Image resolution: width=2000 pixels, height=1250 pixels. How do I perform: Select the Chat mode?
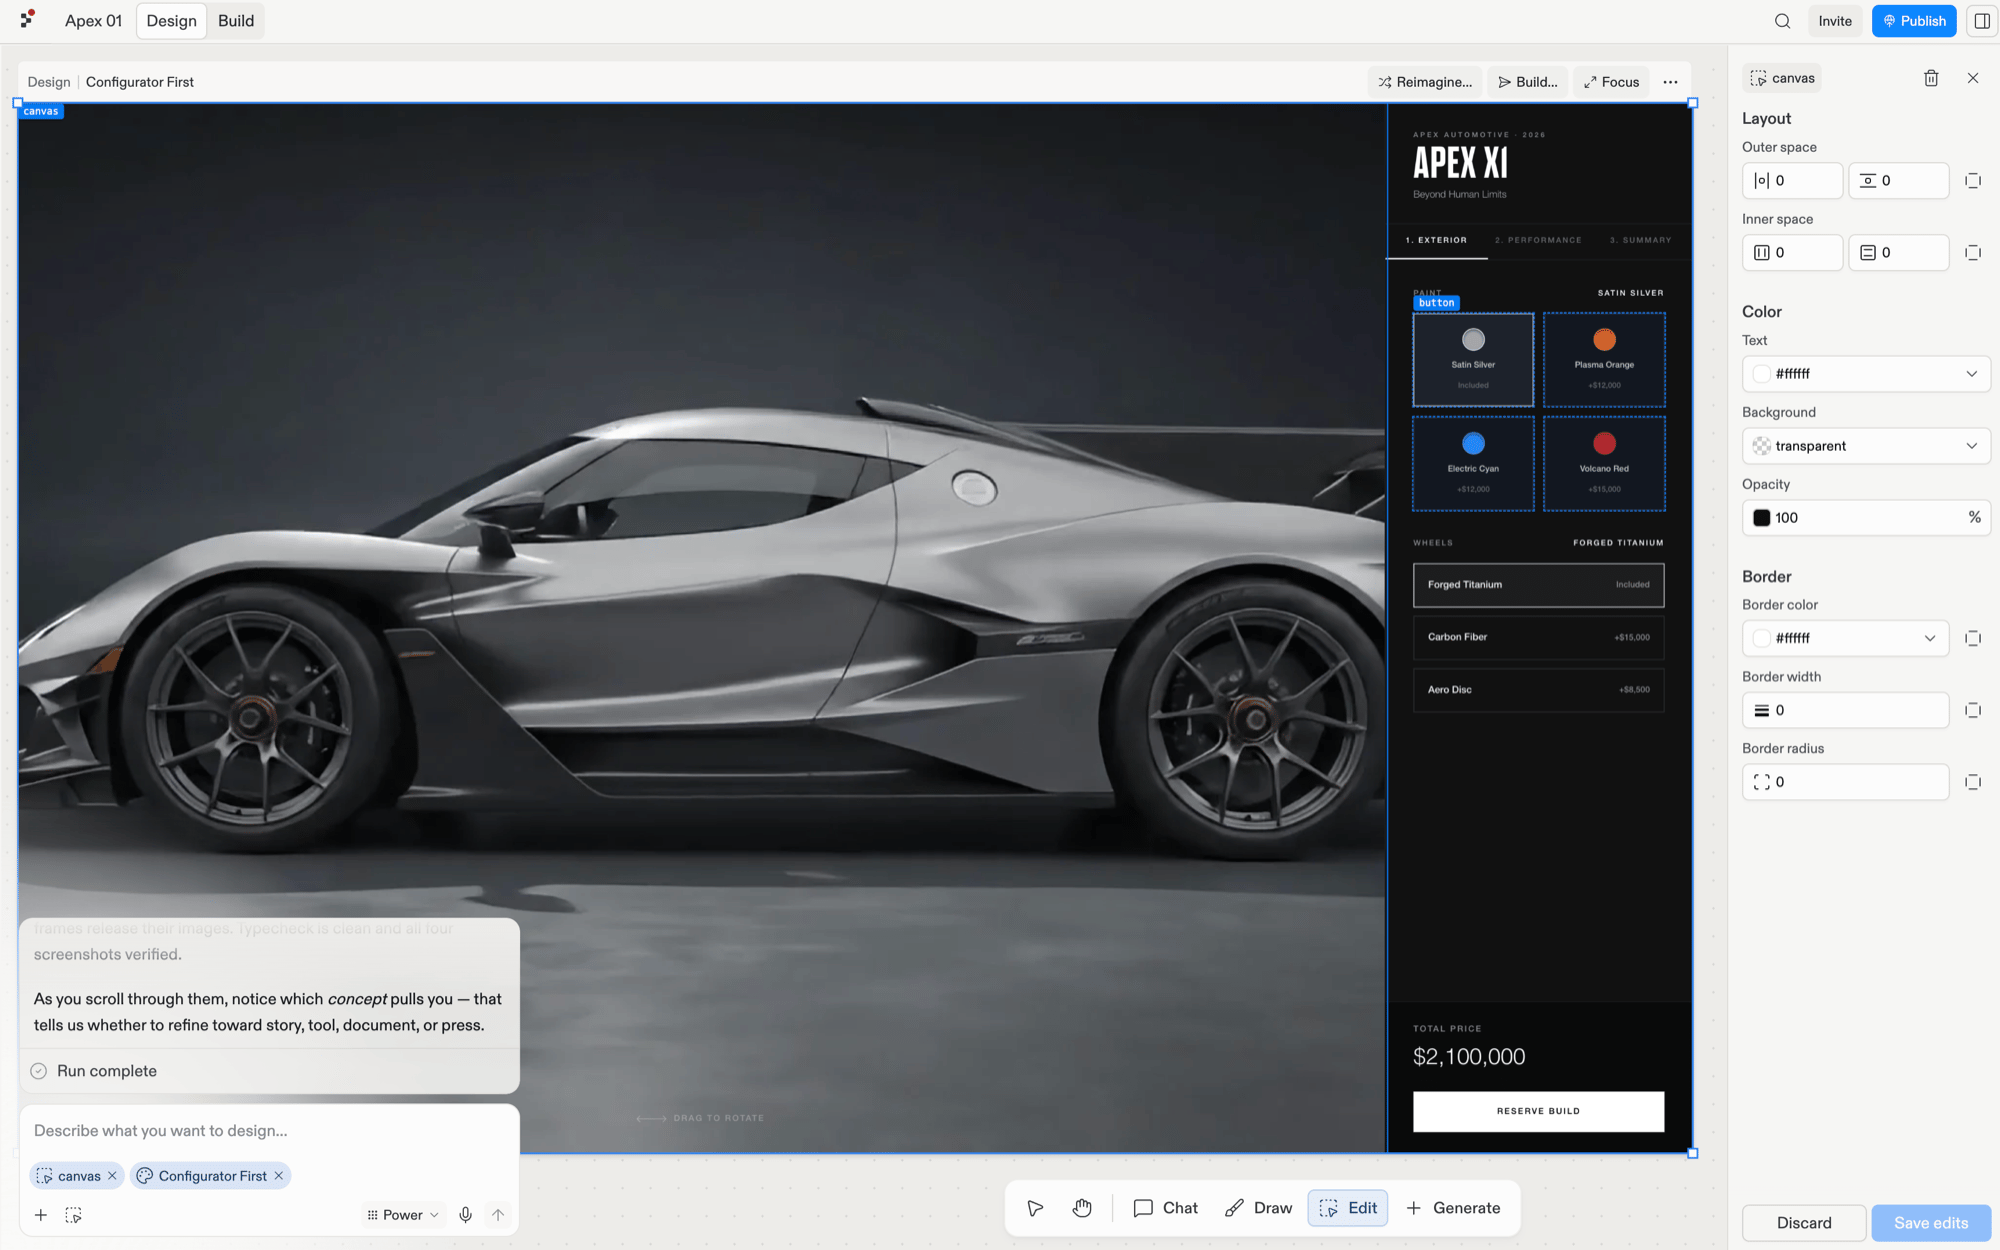tap(1165, 1208)
